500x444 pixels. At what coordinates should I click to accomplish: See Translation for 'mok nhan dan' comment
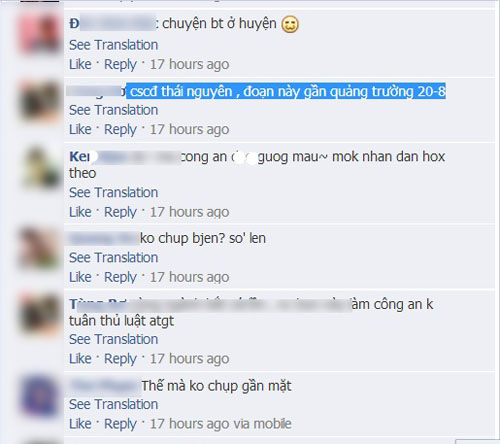coord(113,193)
